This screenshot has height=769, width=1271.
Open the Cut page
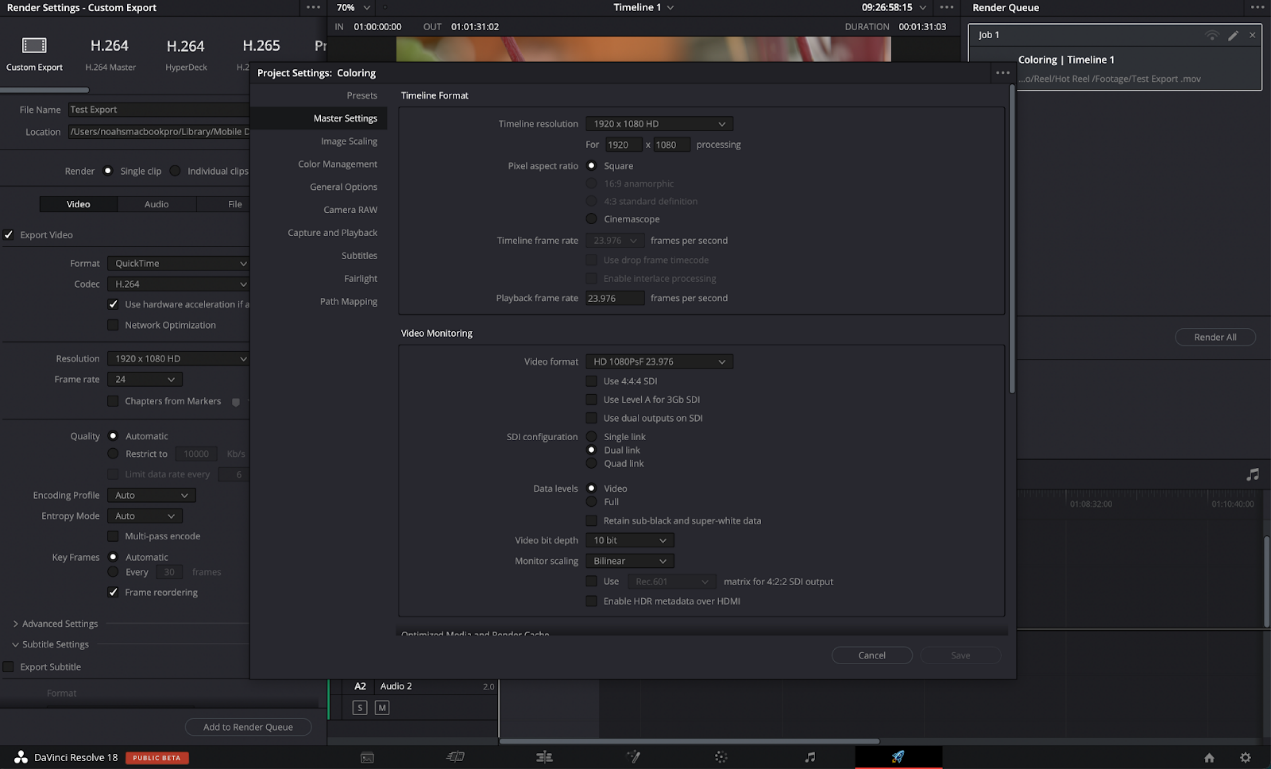(455, 757)
